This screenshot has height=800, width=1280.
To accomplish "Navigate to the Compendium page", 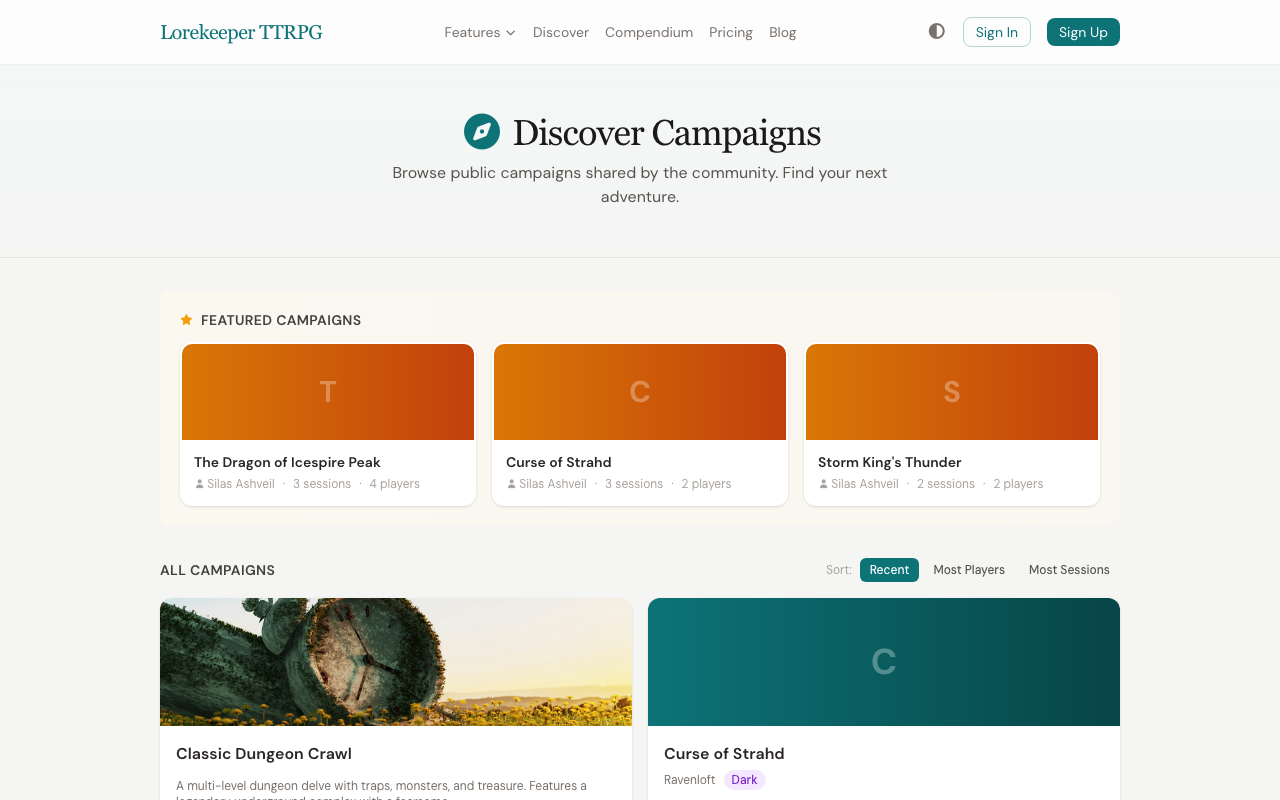I will click(x=649, y=32).
